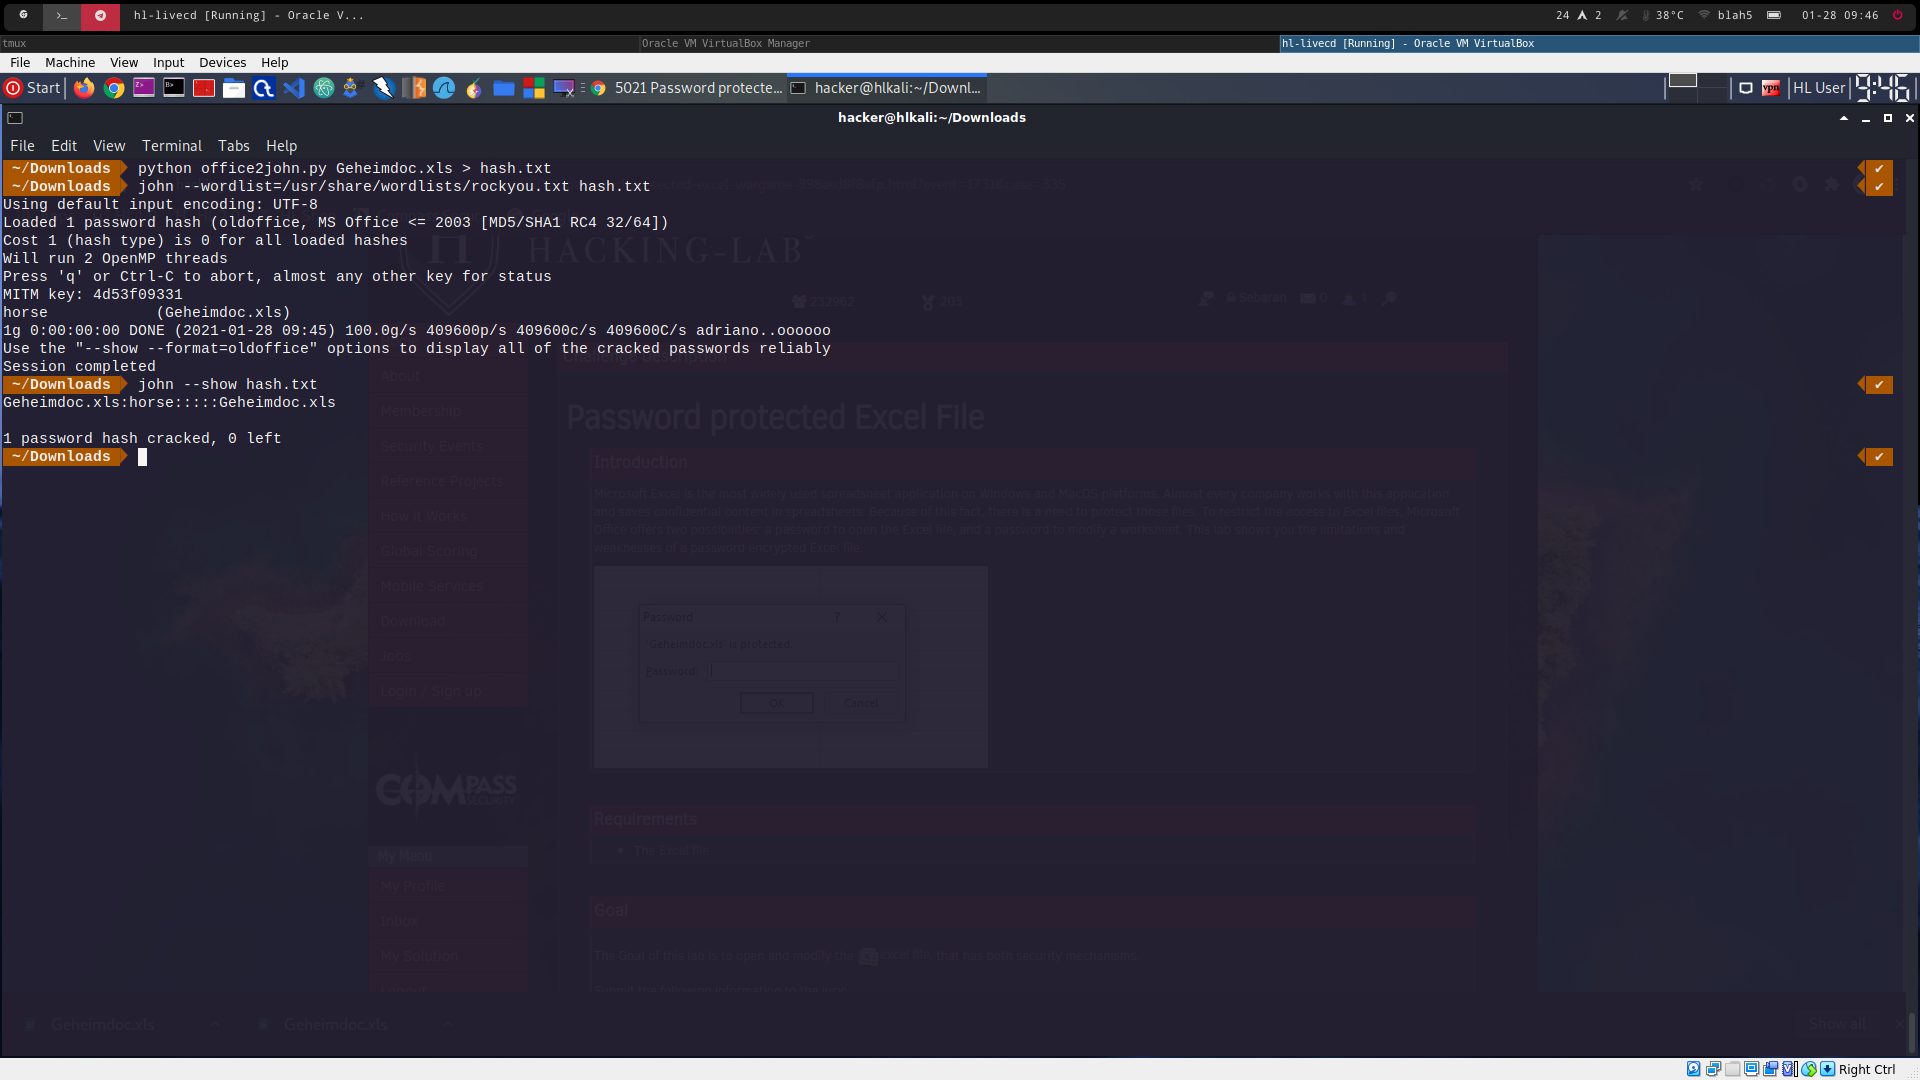
Task: Toggle notifications bell in status bar
Action: click(1622, 15)
